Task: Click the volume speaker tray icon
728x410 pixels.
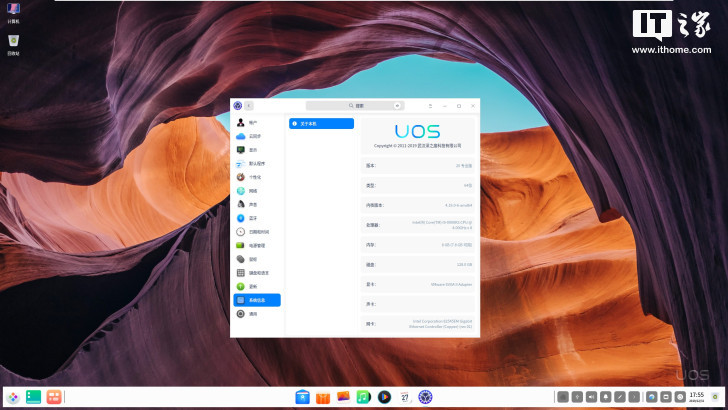Action: pos(592,397)
